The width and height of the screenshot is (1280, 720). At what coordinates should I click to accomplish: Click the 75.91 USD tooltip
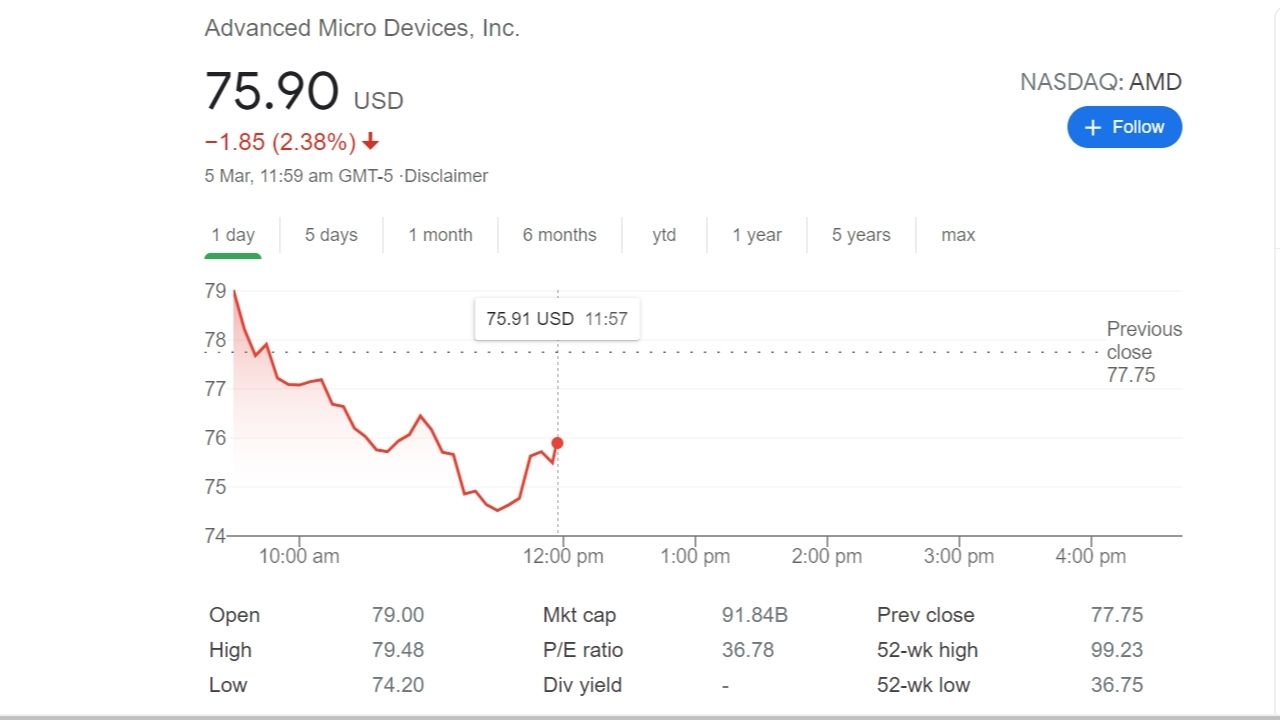tap(556, 319)
